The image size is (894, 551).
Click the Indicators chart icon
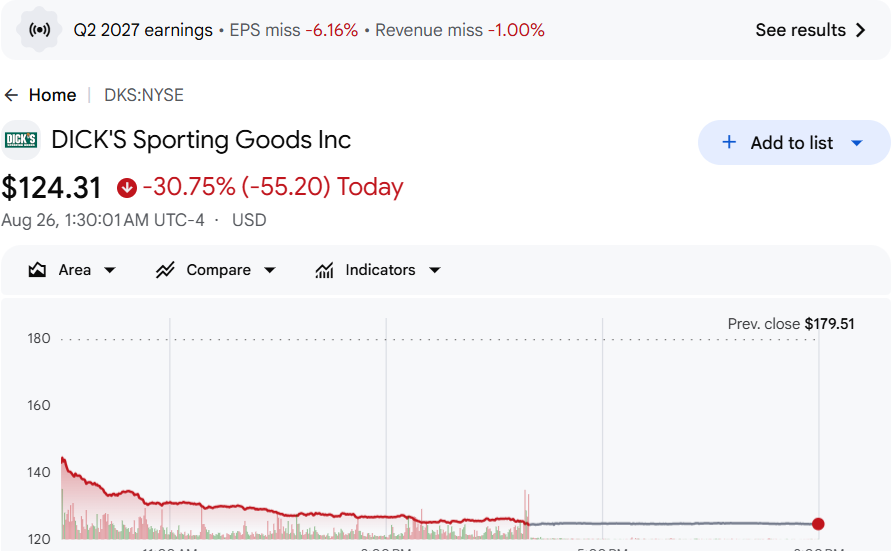tap(324, 270)
